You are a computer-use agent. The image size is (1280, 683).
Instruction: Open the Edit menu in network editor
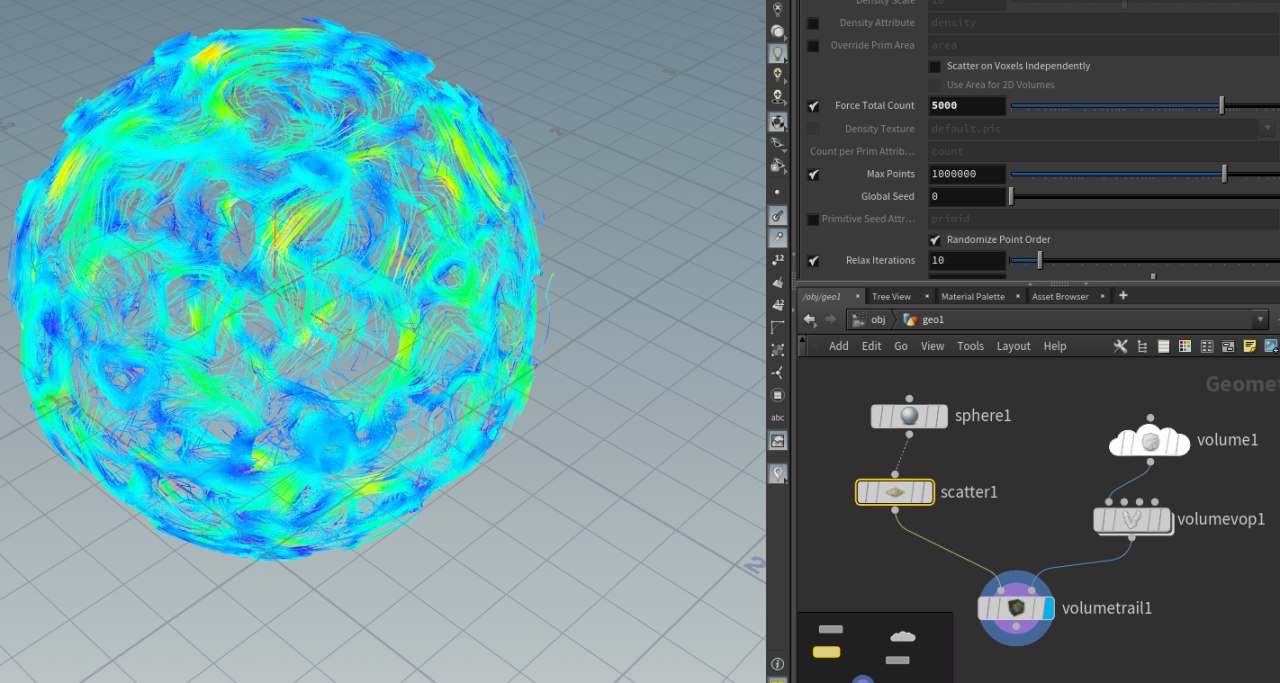click(871, 346)
